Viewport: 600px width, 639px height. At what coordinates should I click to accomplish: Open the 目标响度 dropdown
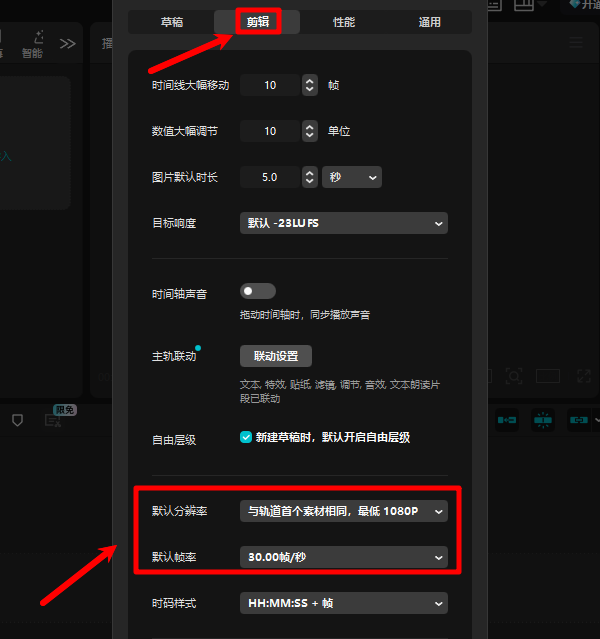(343, 224)
